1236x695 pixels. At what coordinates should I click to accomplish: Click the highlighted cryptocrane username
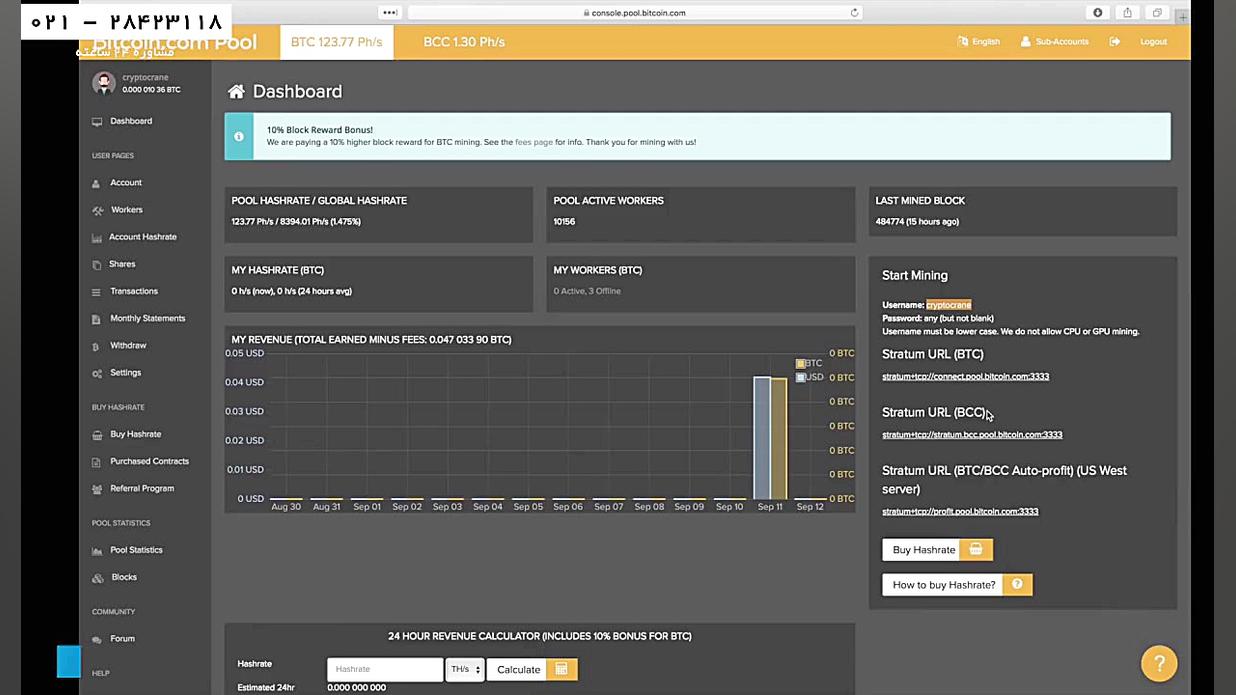[948, 305]
